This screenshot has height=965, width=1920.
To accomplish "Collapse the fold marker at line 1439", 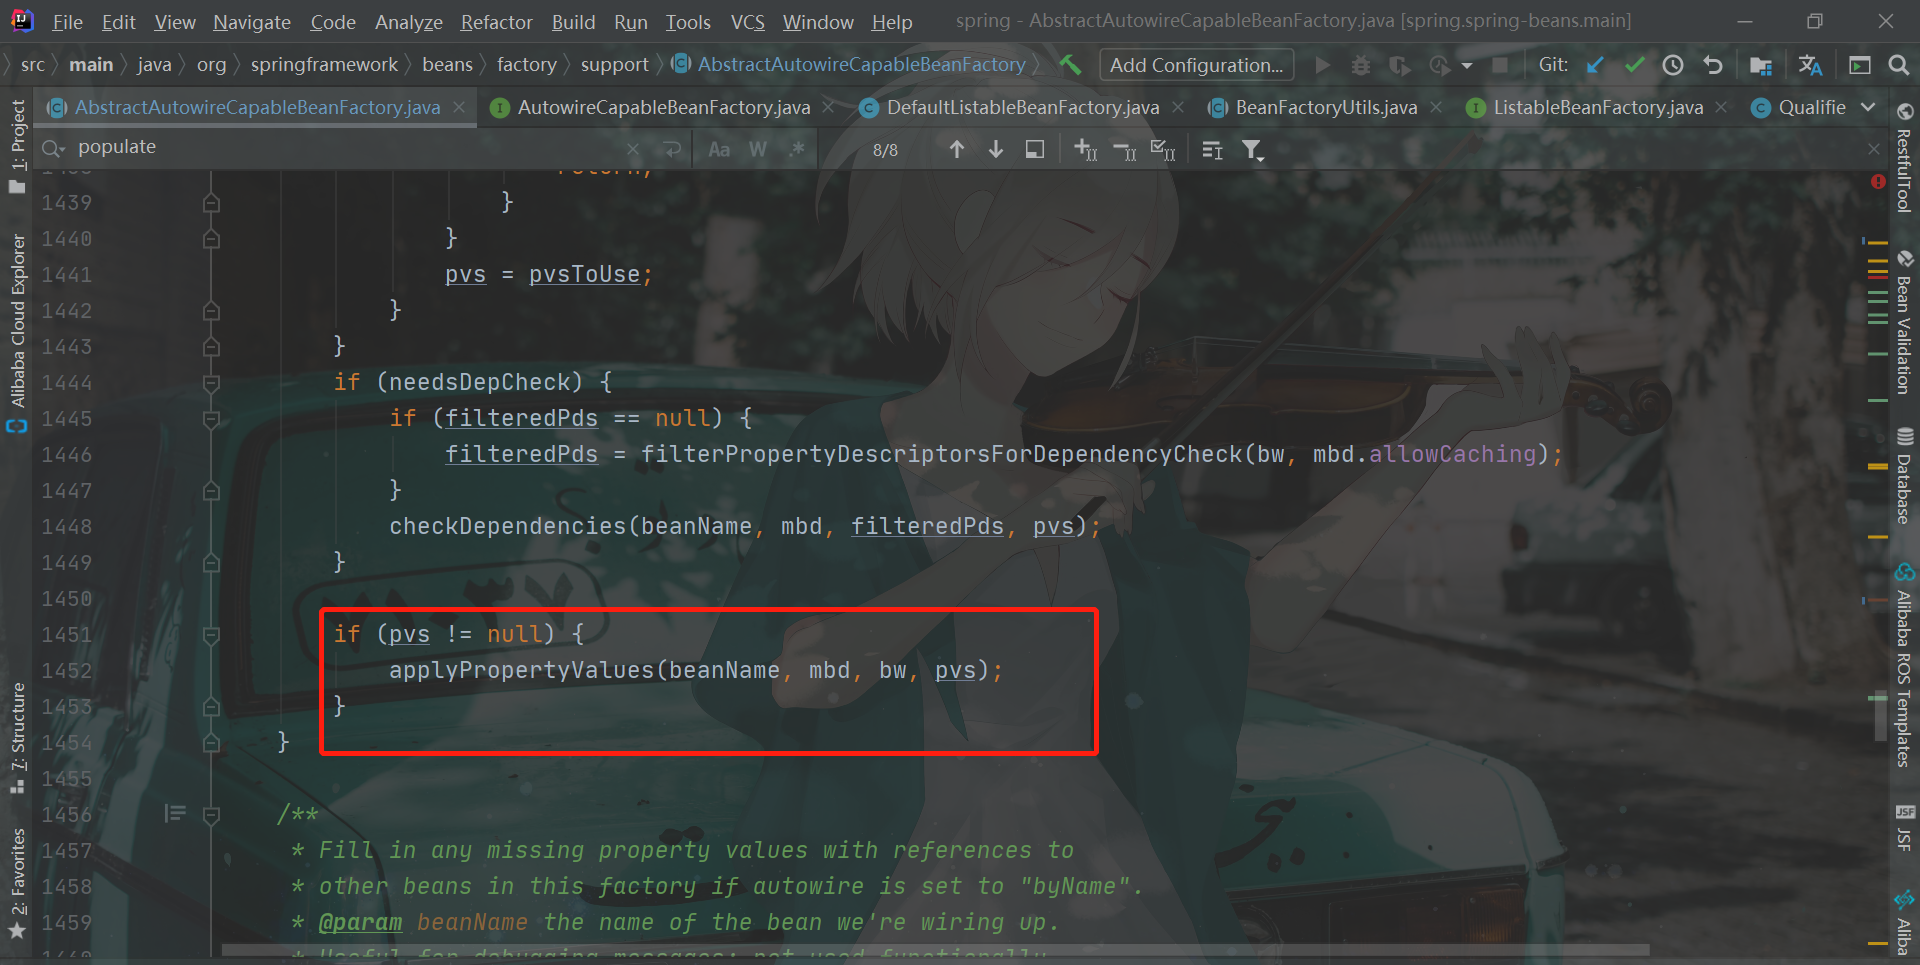I will tap(211, 202).
